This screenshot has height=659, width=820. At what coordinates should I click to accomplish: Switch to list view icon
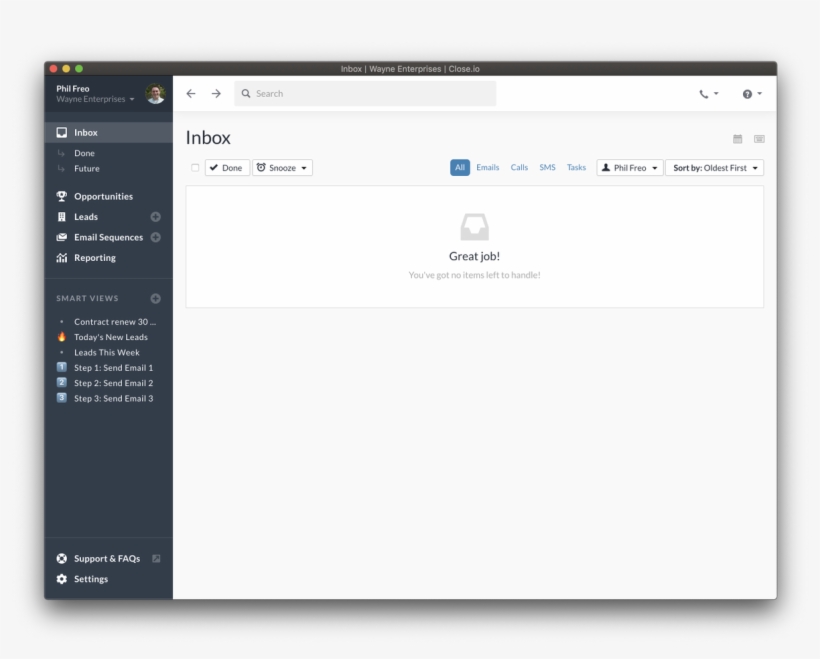[x=759, y=139]
